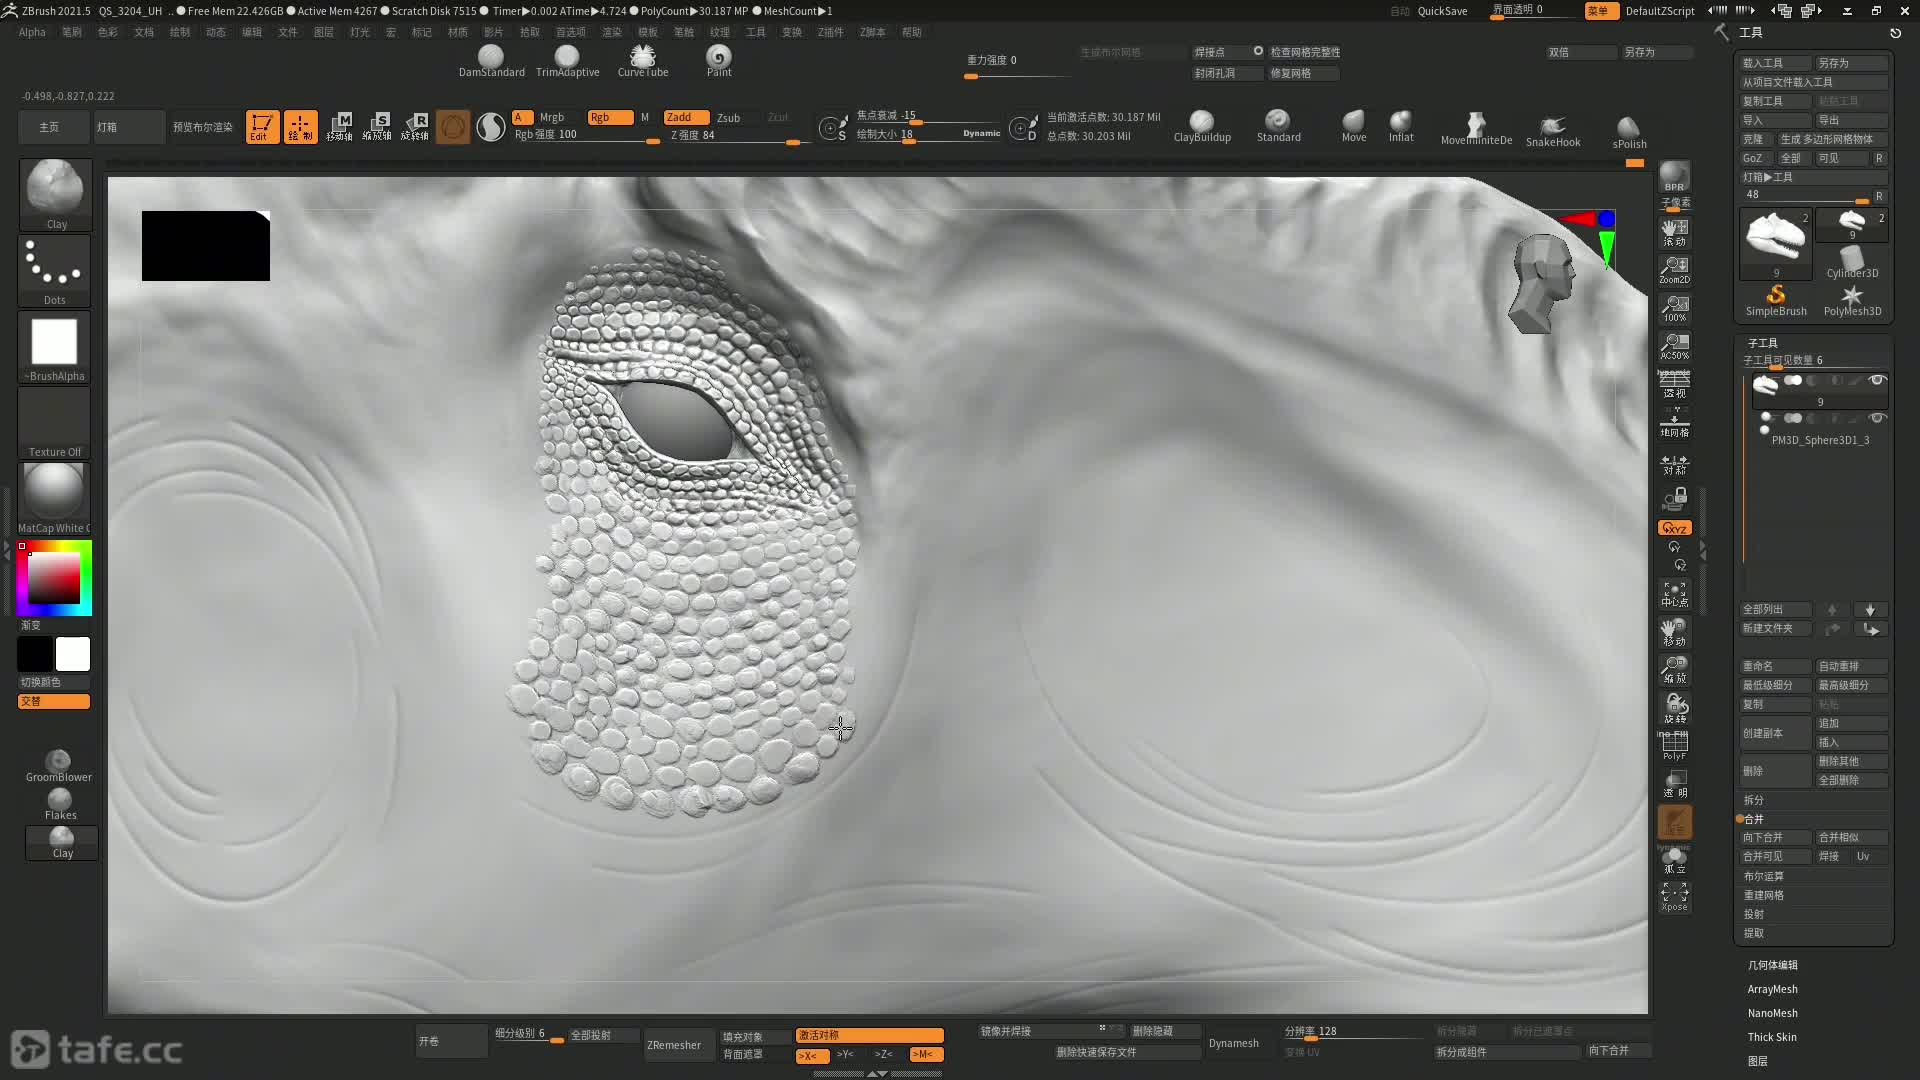This screenshot has height=1080, width=1920.
Task: Toggle Zadd sculpt mode
Action: point(686,117)
